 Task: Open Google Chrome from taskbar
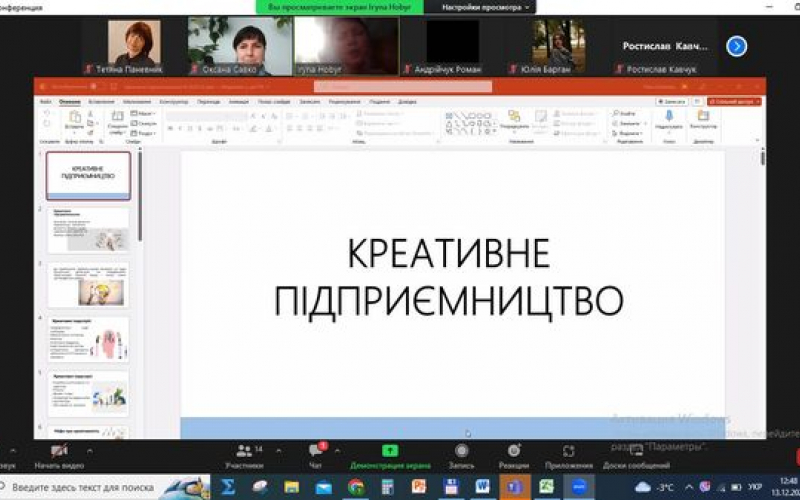pyautogui.click(x=356, y=487)
